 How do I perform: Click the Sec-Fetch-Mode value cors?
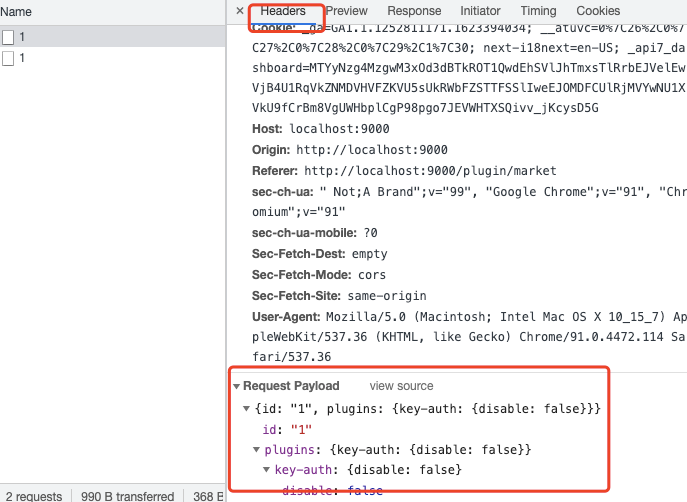[x=372, y=275]
